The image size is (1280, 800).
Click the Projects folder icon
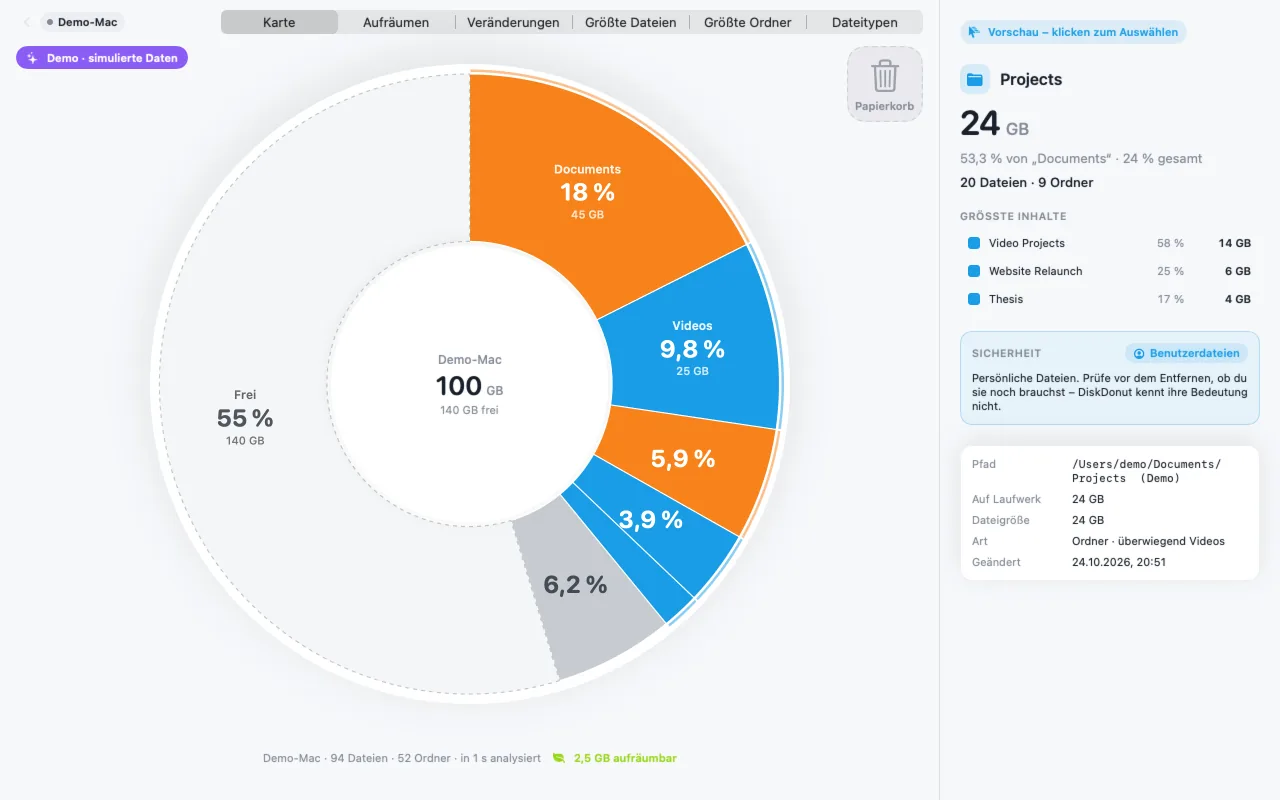coord(975,79)
